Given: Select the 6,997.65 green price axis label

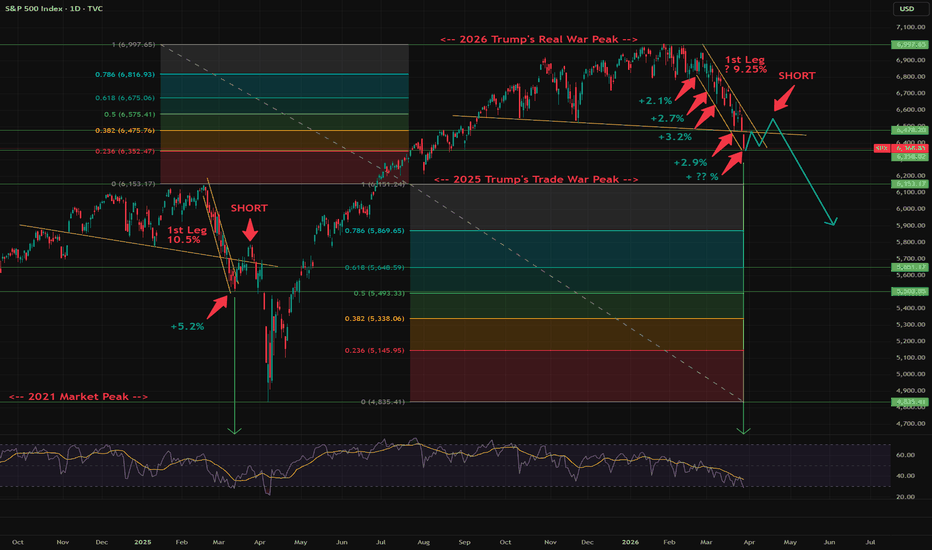Looking at the screenshot, I should click(x=907, y=46).
